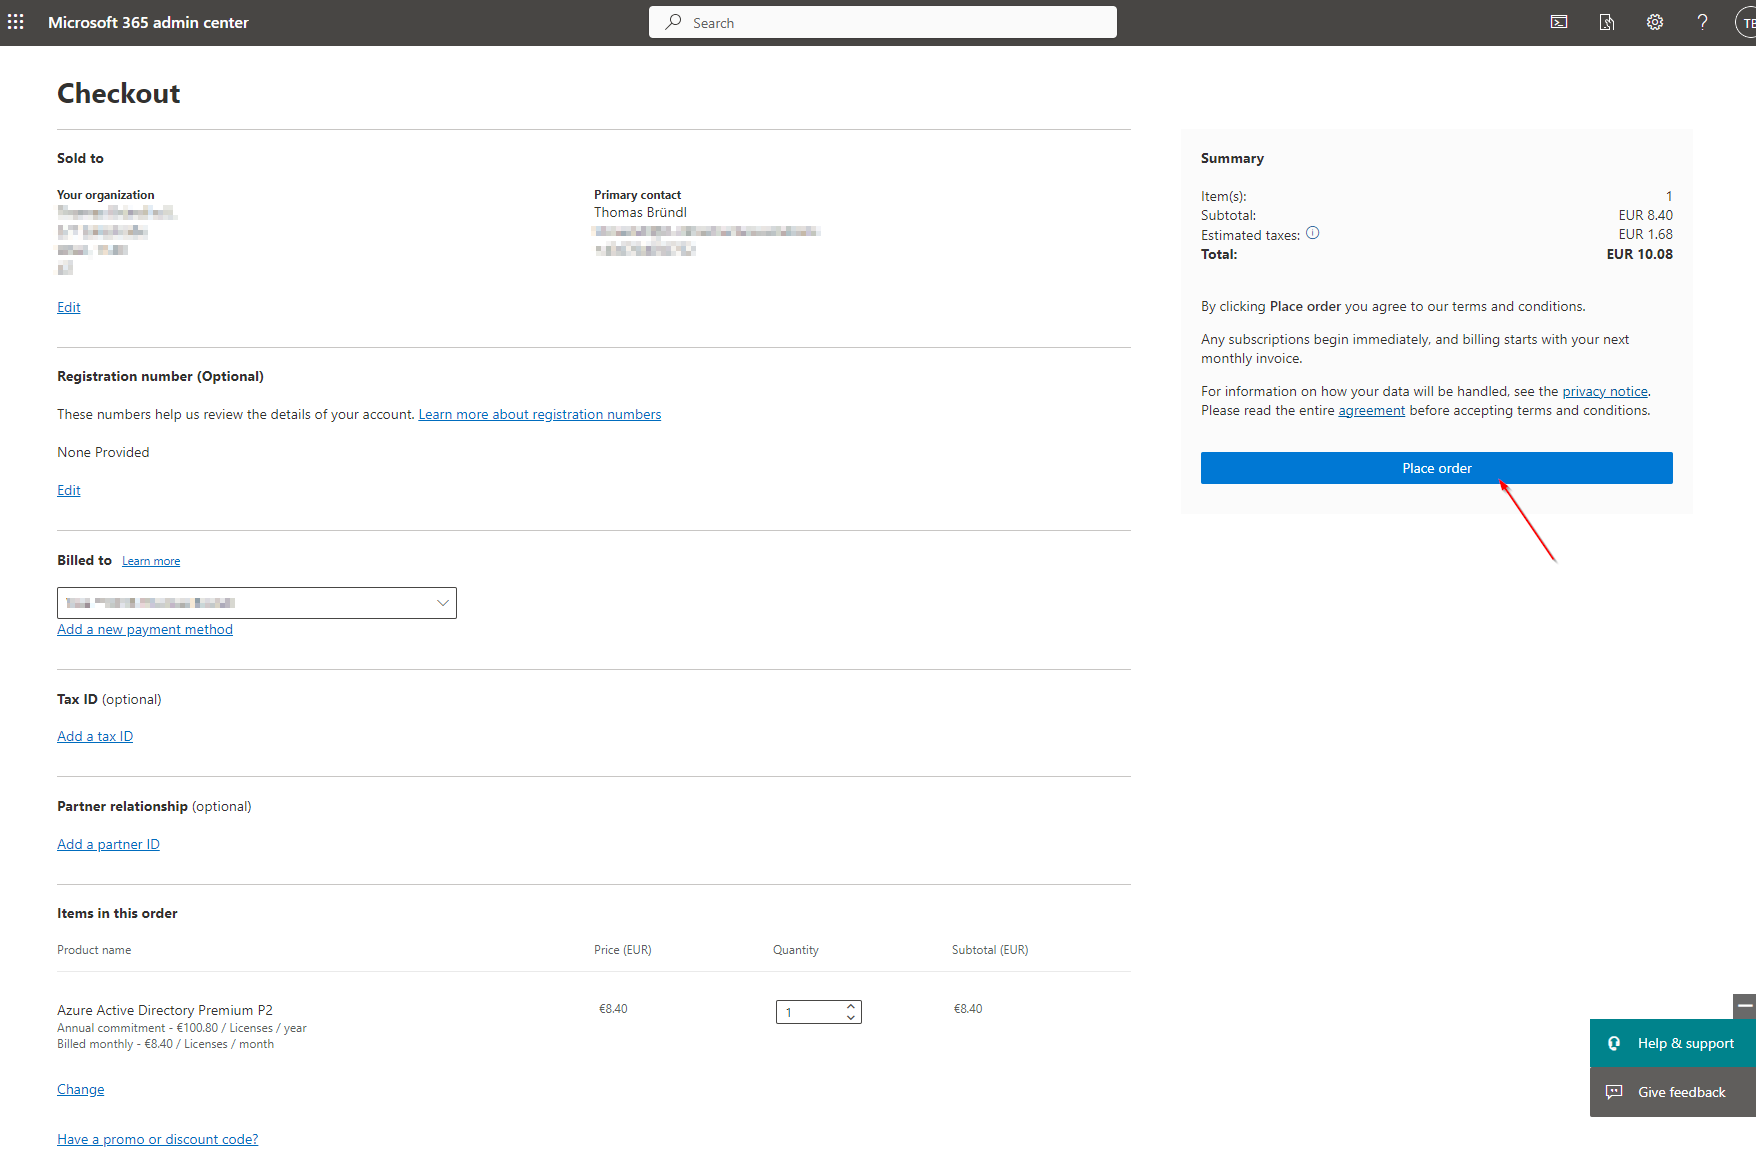The height and width of the screenshot is (1159, 1756).
Task: Increase quantity with the up arrow
Action: coord(851,1006)
